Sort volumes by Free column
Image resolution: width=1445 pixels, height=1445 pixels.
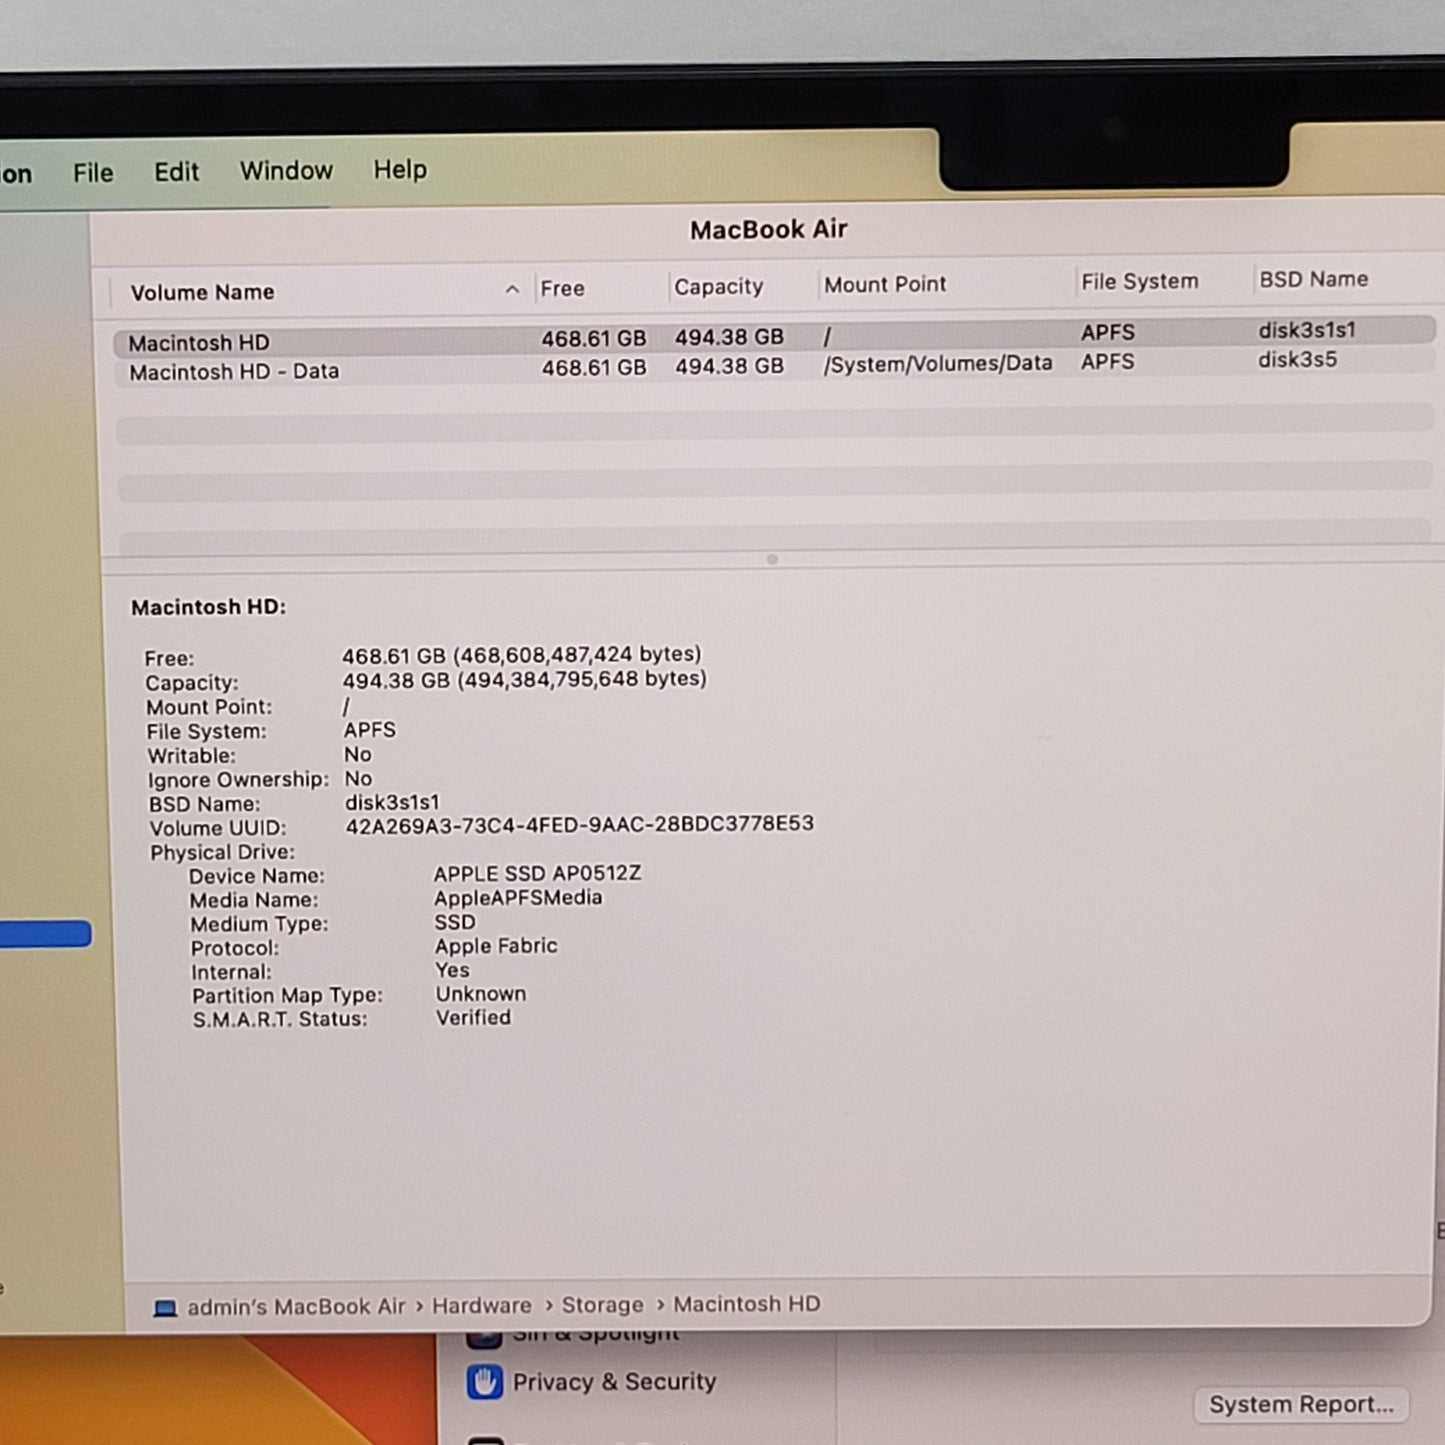[x=562, y=288]
